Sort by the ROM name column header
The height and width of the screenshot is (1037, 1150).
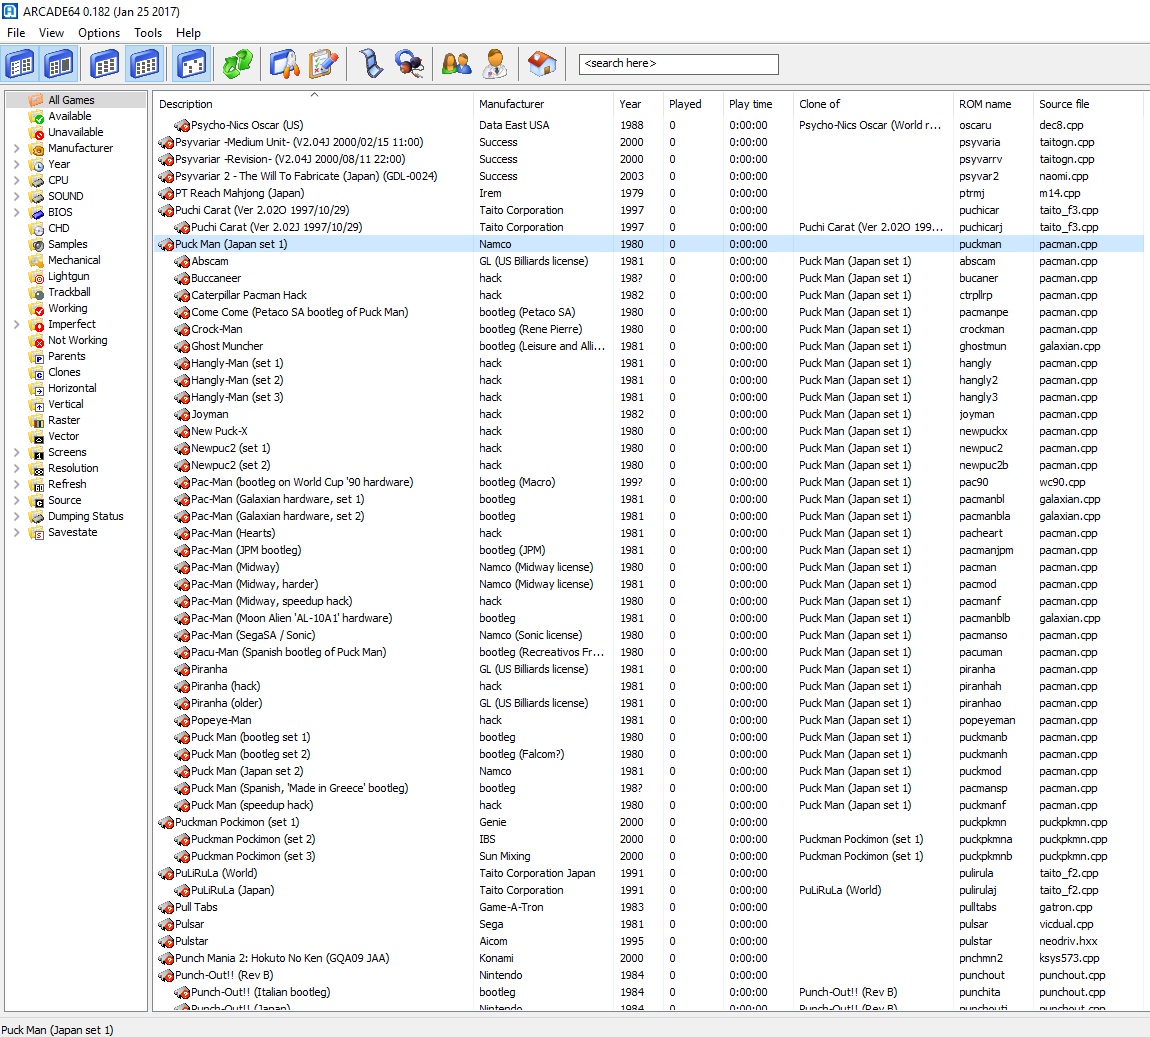[993, 104]
